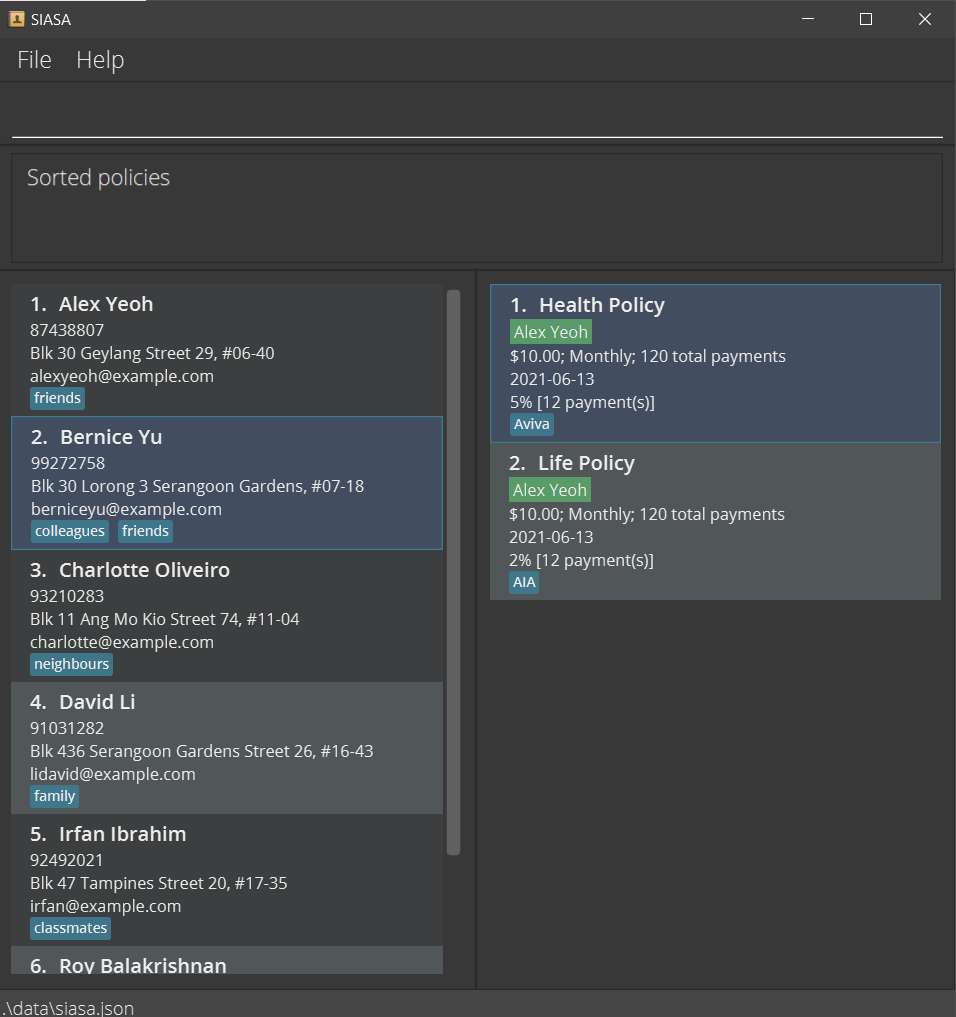
Task: Click the Alex Yeoh owner label in Health Policy
Action: [551, 332]
